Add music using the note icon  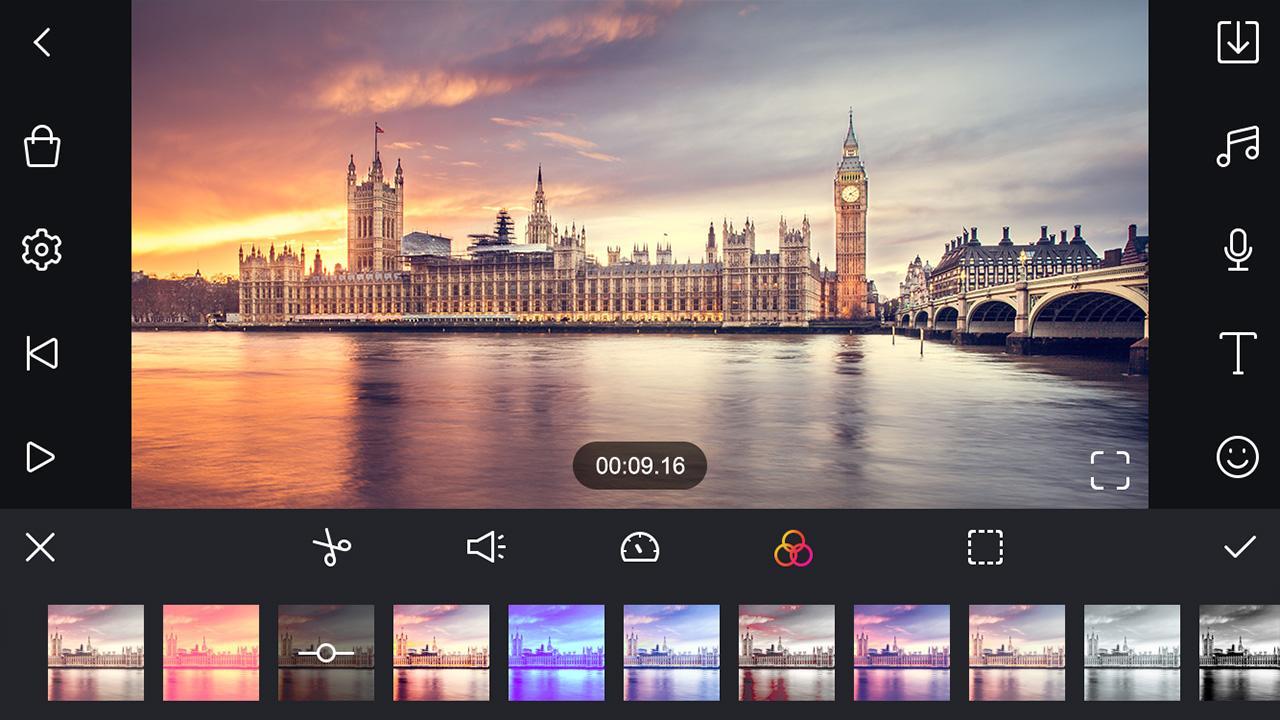[x=1238, y=146]
